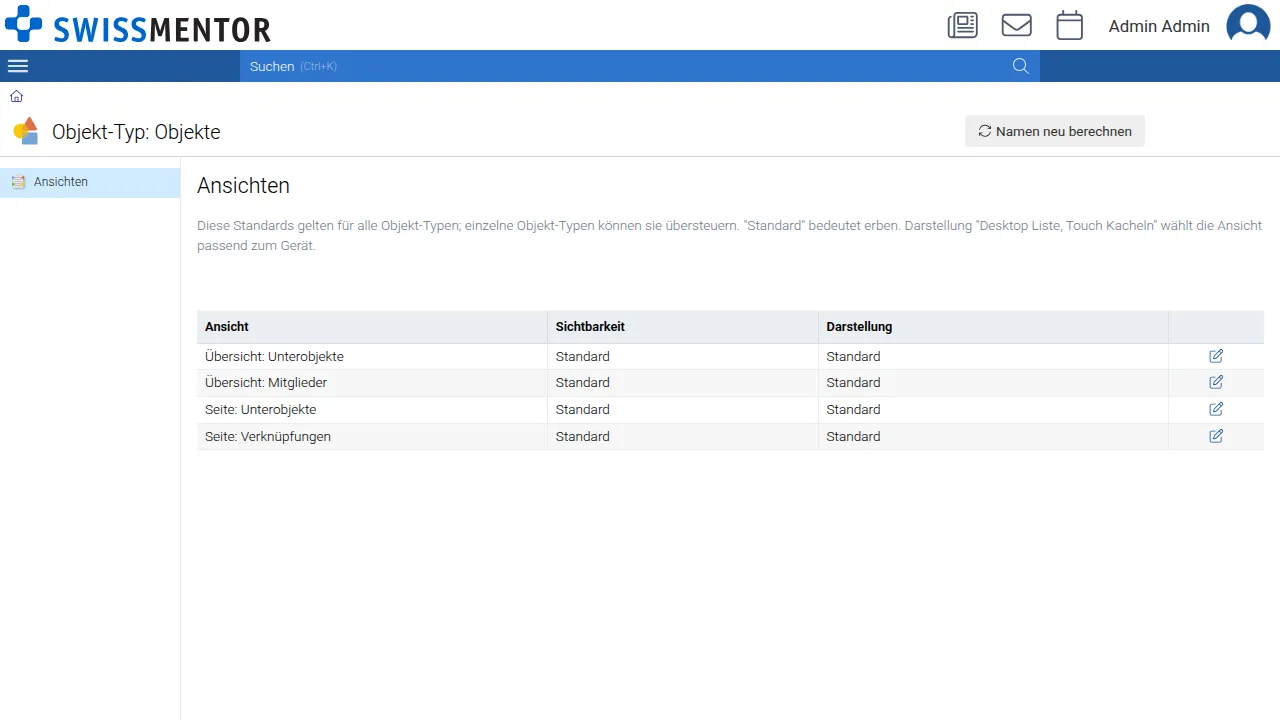1280x720 pixels.
Task: Open the calendar icon
Action: click(1070, 25)
